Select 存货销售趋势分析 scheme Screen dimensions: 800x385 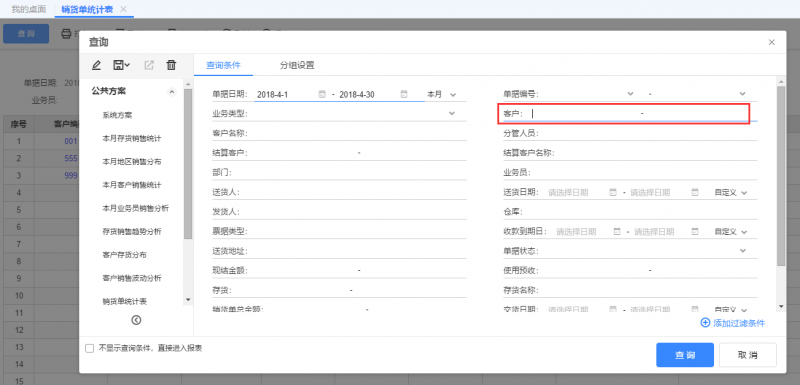click(x=132, y=232)
